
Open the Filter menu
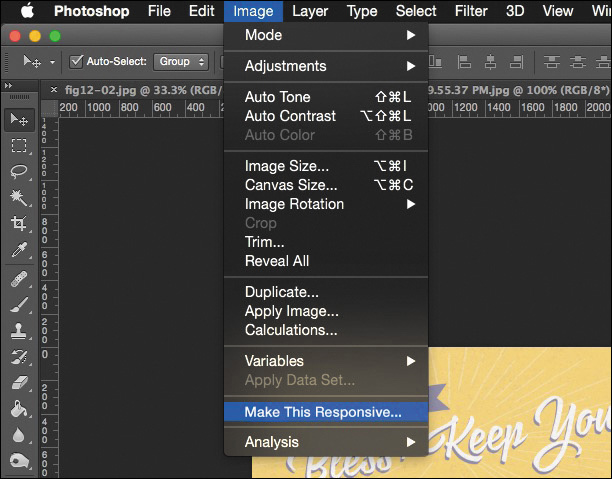point(471,11)
